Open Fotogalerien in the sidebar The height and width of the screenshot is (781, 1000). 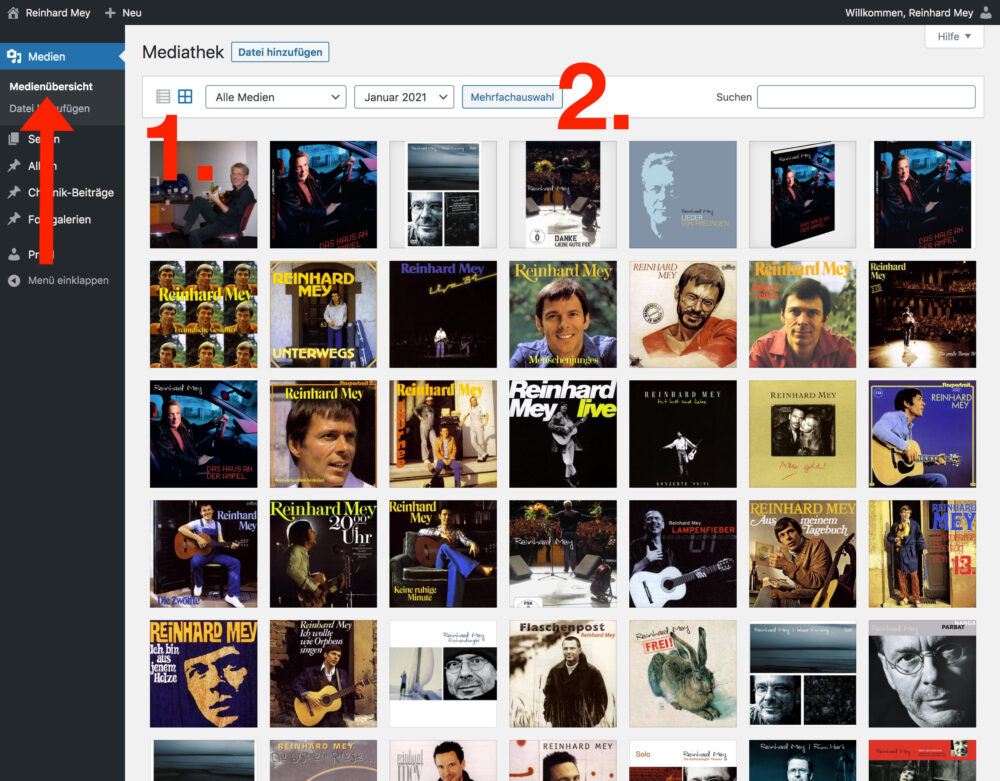click(x=59, y=219)
